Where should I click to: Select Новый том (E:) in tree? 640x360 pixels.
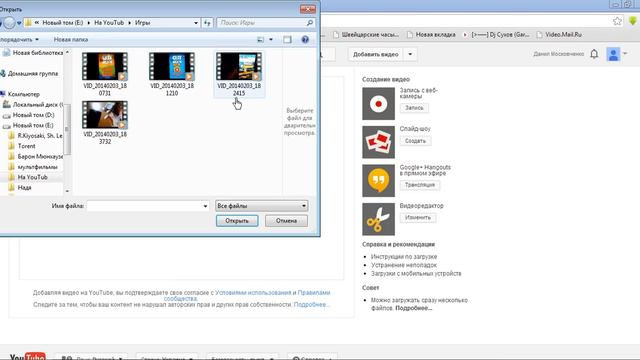coord(29,125)
